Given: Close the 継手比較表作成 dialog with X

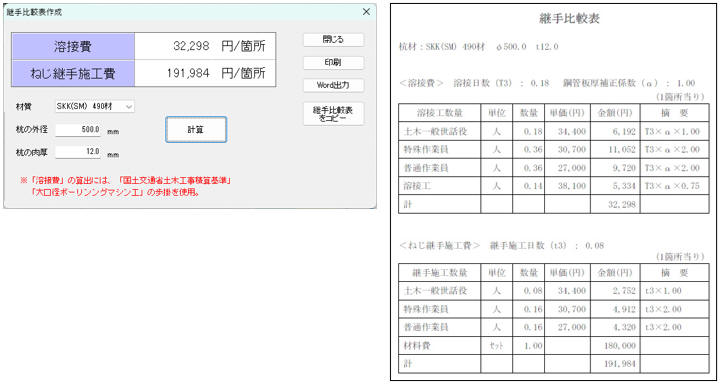Looking at the screenshot, I should pos(366,12).
